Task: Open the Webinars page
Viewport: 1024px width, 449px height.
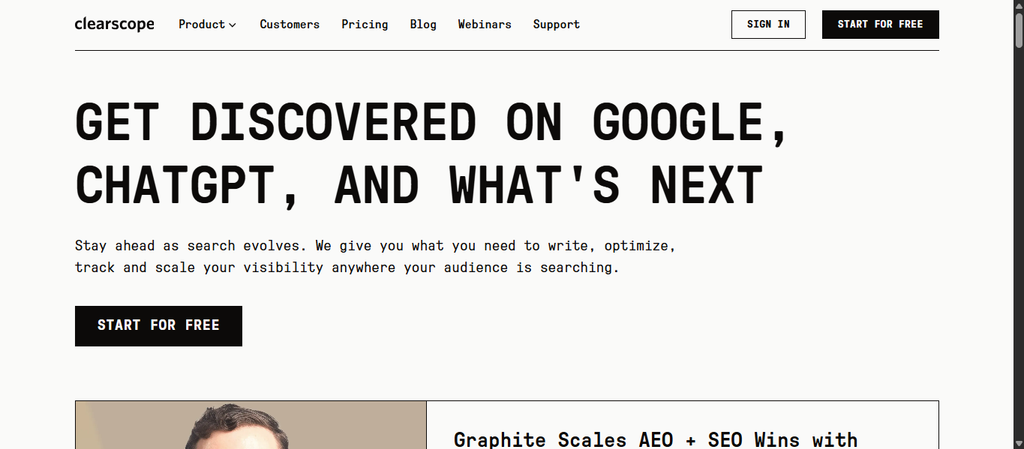Action: (485, 24)
